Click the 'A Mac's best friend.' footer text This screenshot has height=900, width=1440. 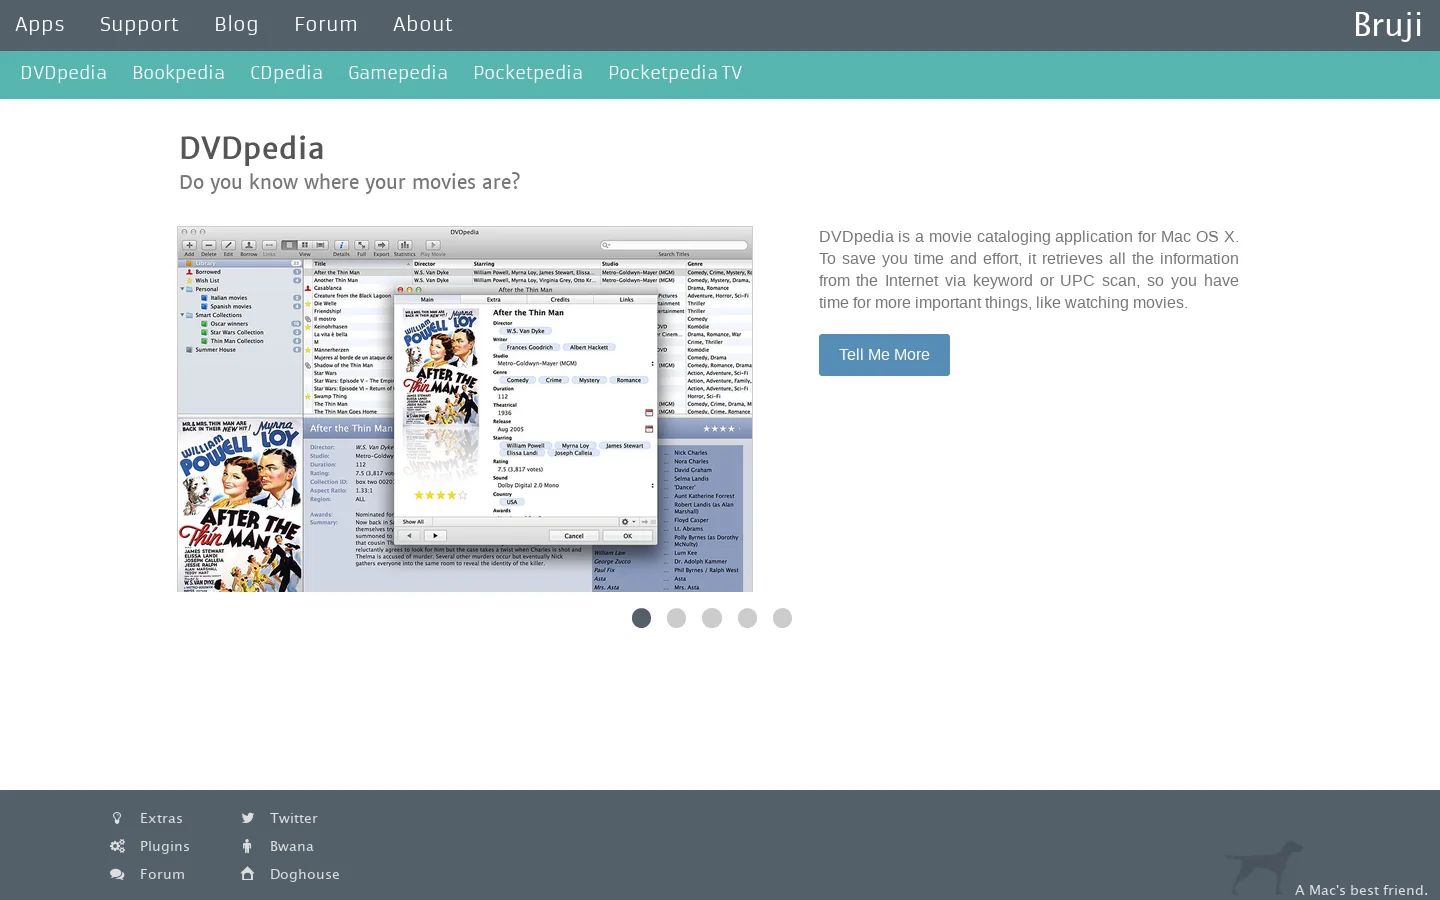(1361, 890)
